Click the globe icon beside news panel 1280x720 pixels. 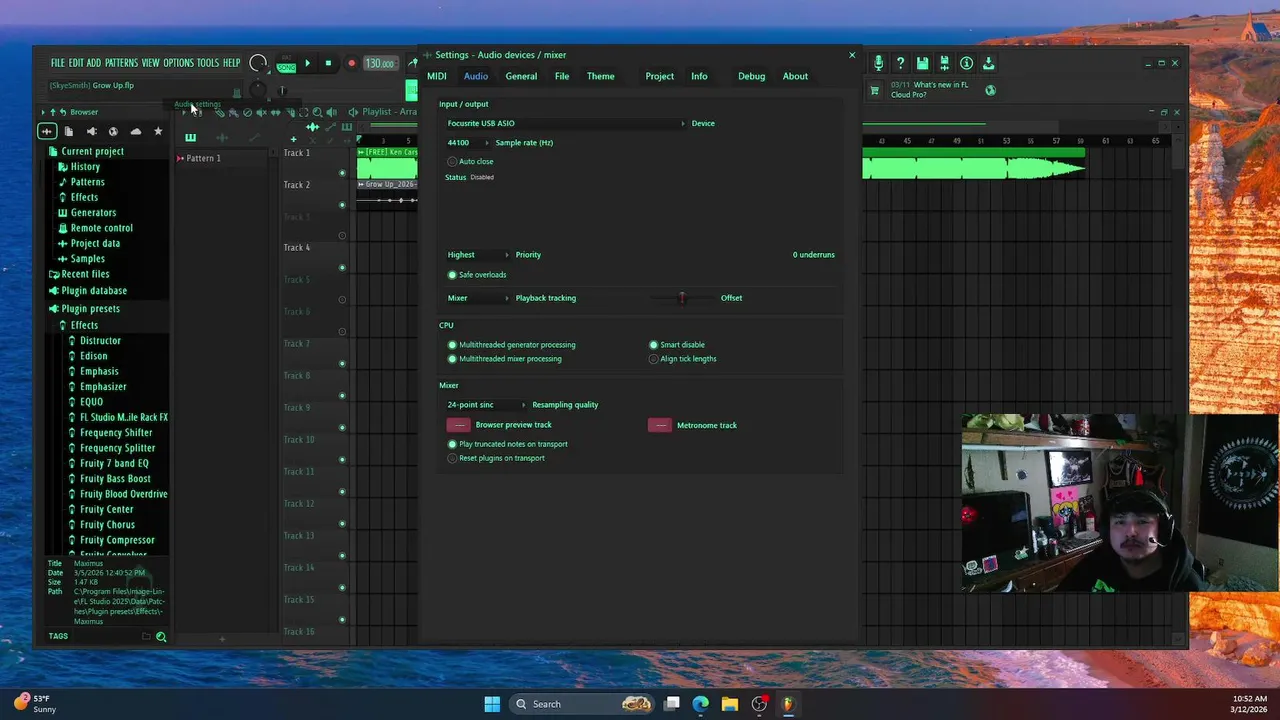(990, 90)
